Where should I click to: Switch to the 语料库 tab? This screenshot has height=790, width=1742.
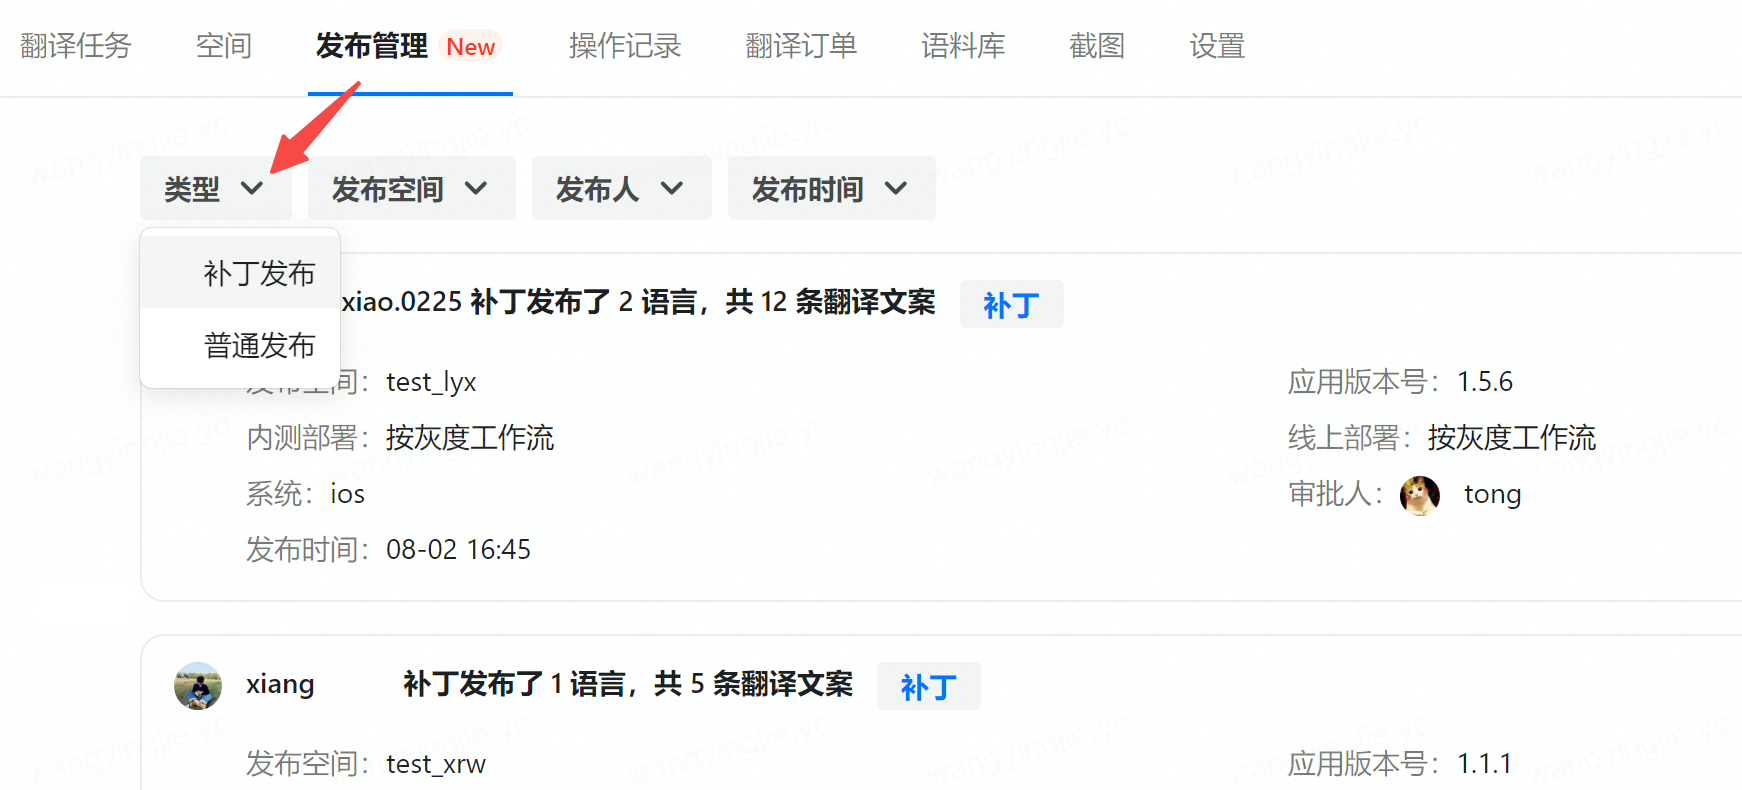tap(962, 46)
